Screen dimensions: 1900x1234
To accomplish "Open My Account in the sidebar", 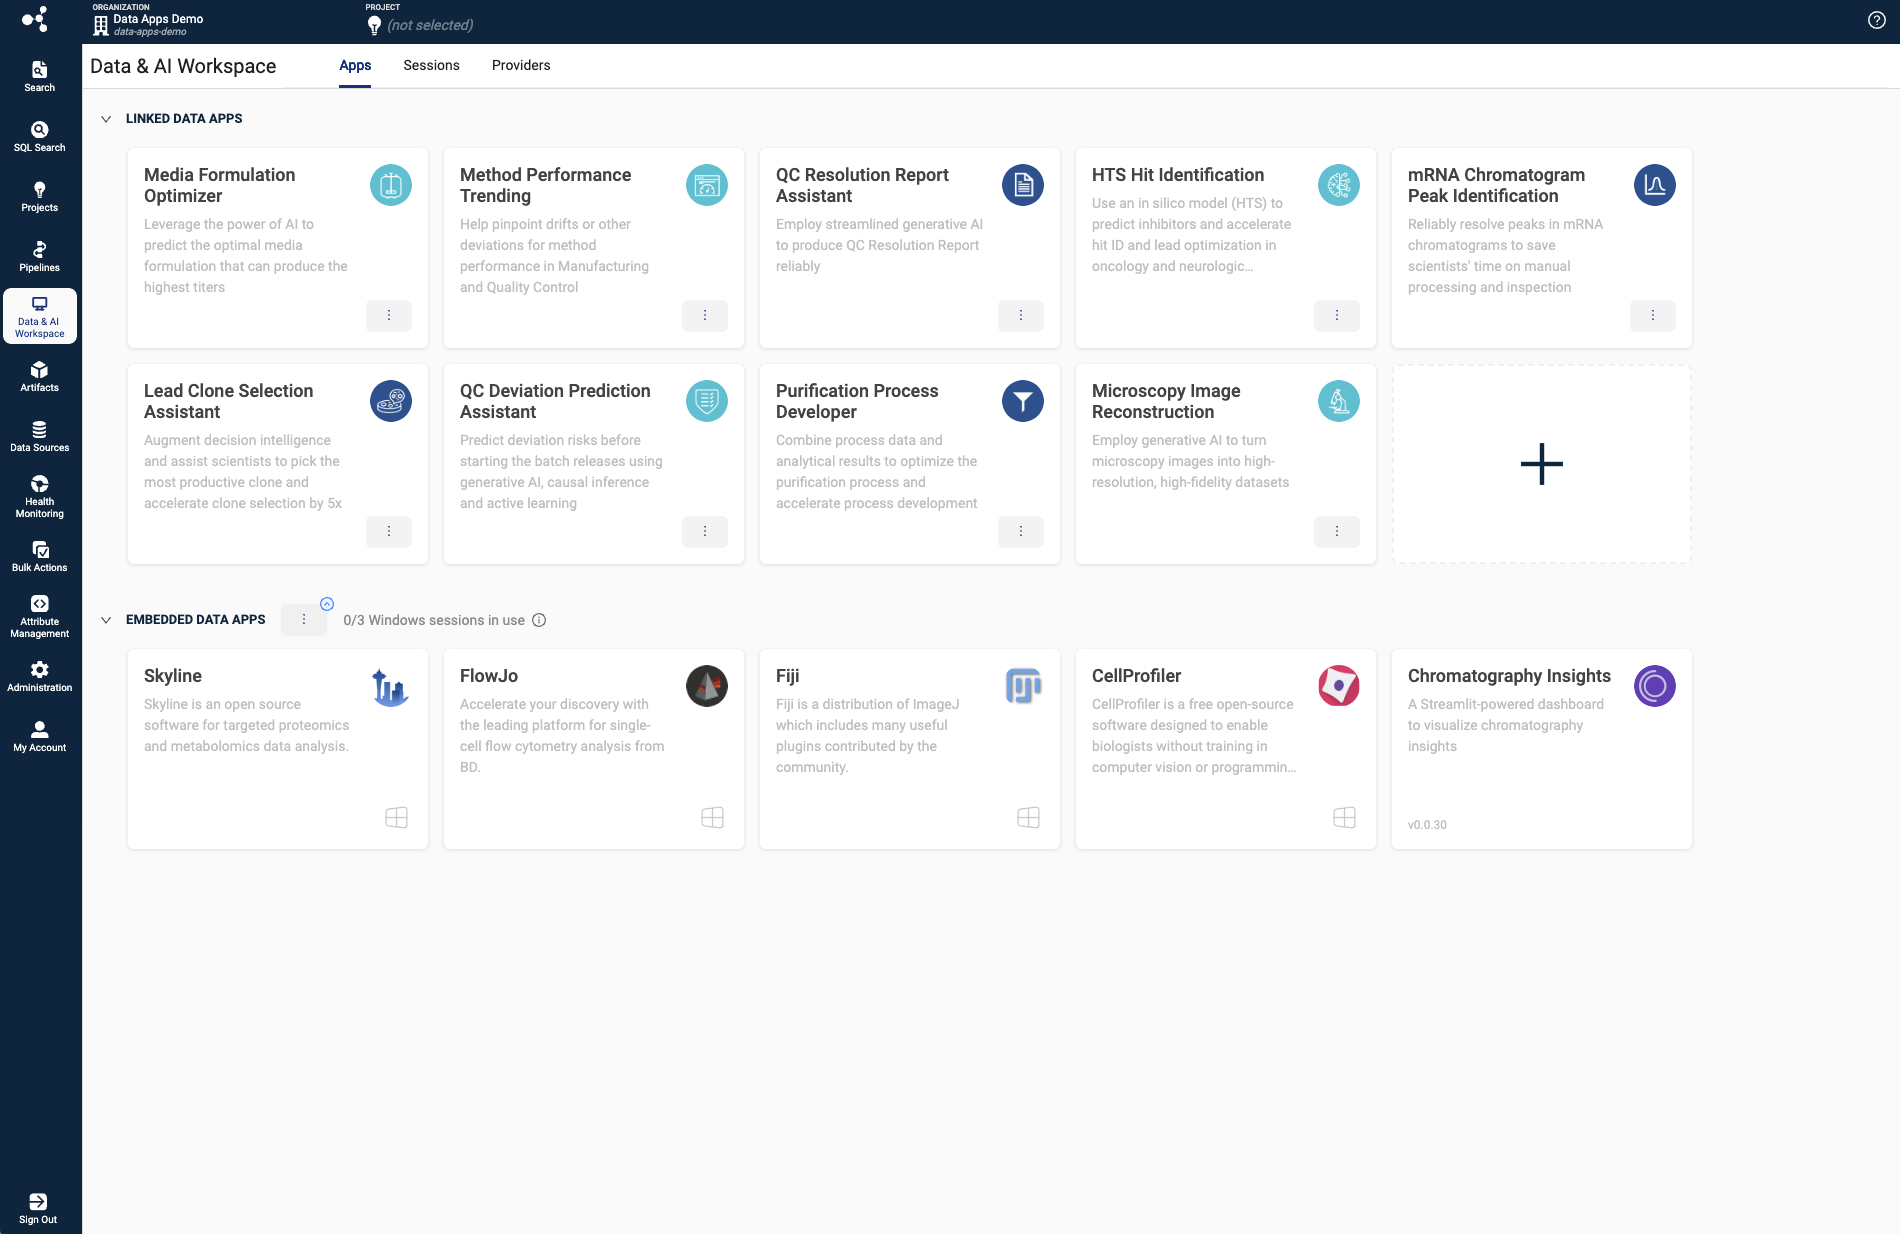I will (x=40, y=736).
